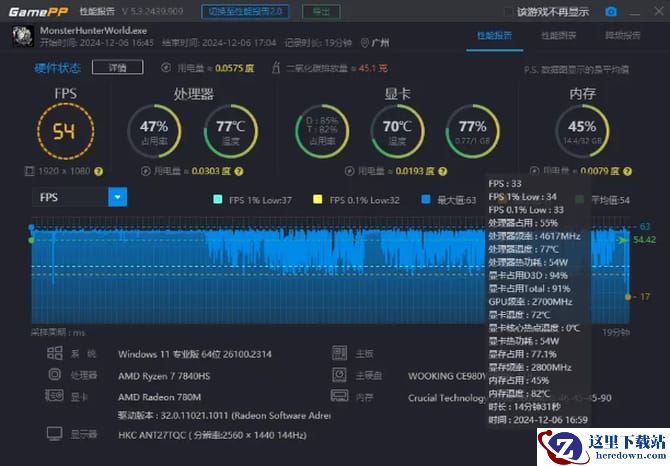
Task: Click the FPS 54 dashed orange gauge
Action: [65, 131]
